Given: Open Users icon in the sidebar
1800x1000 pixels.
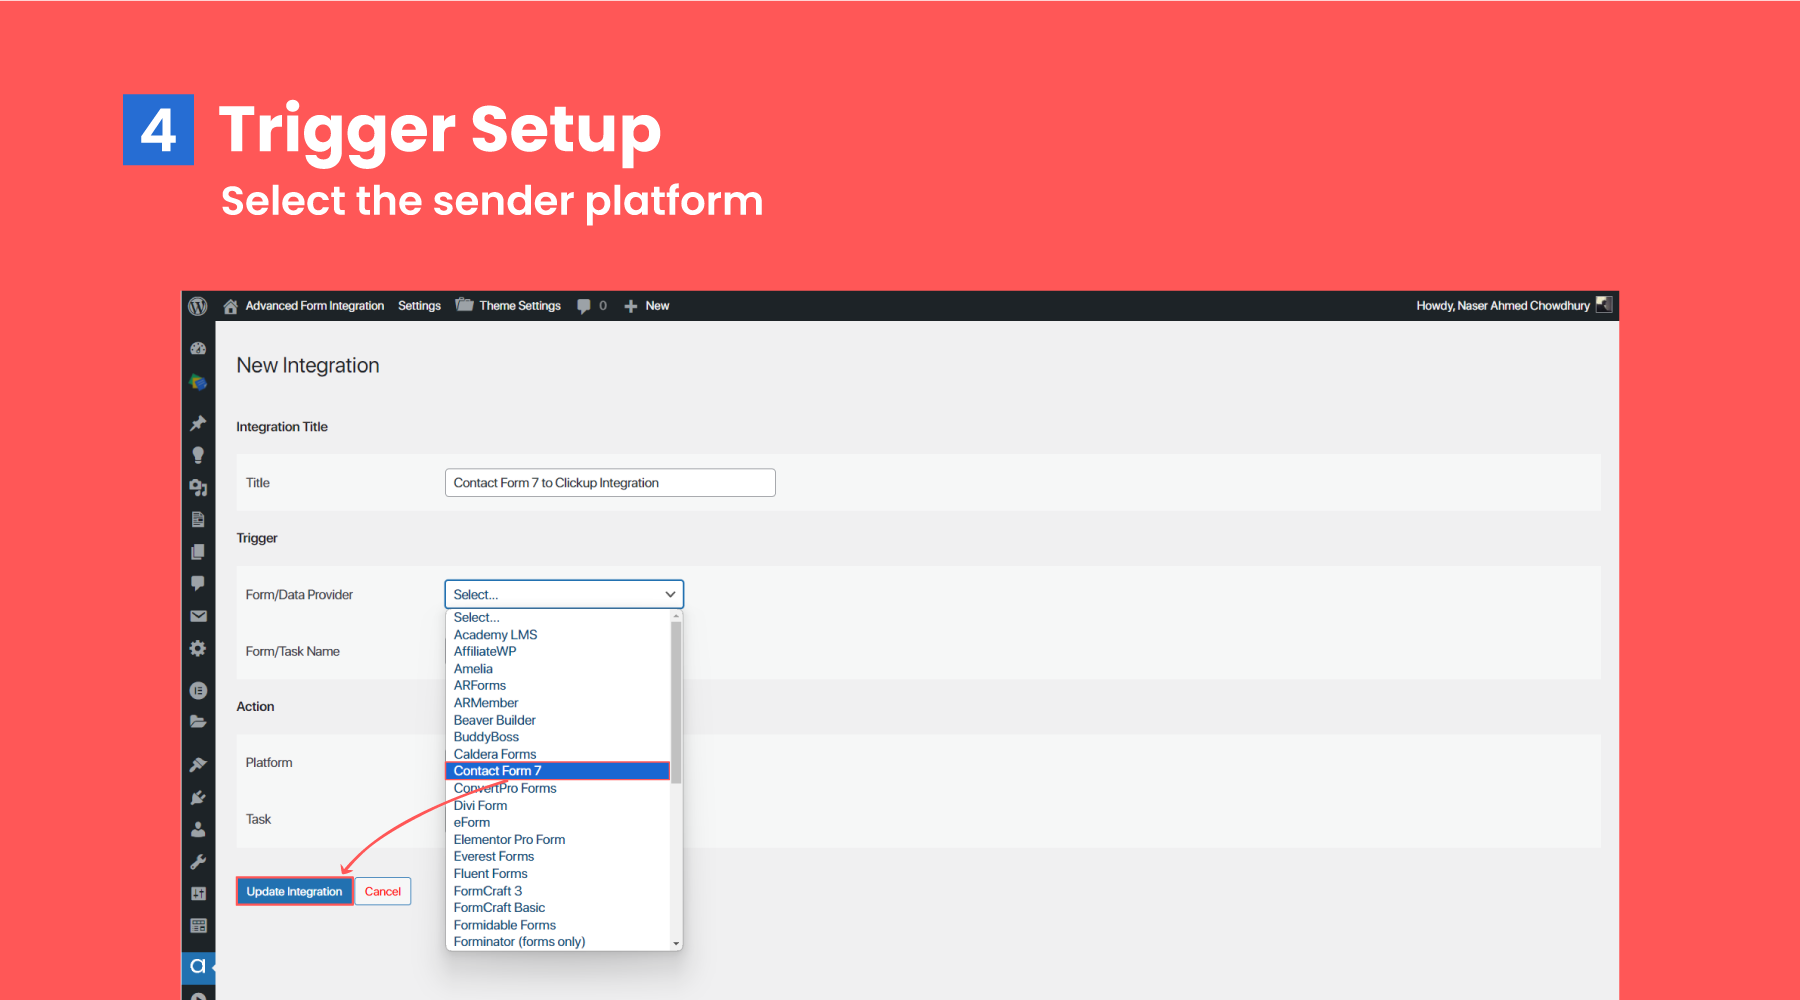Looking at the screenshot, I should point(198,829).
